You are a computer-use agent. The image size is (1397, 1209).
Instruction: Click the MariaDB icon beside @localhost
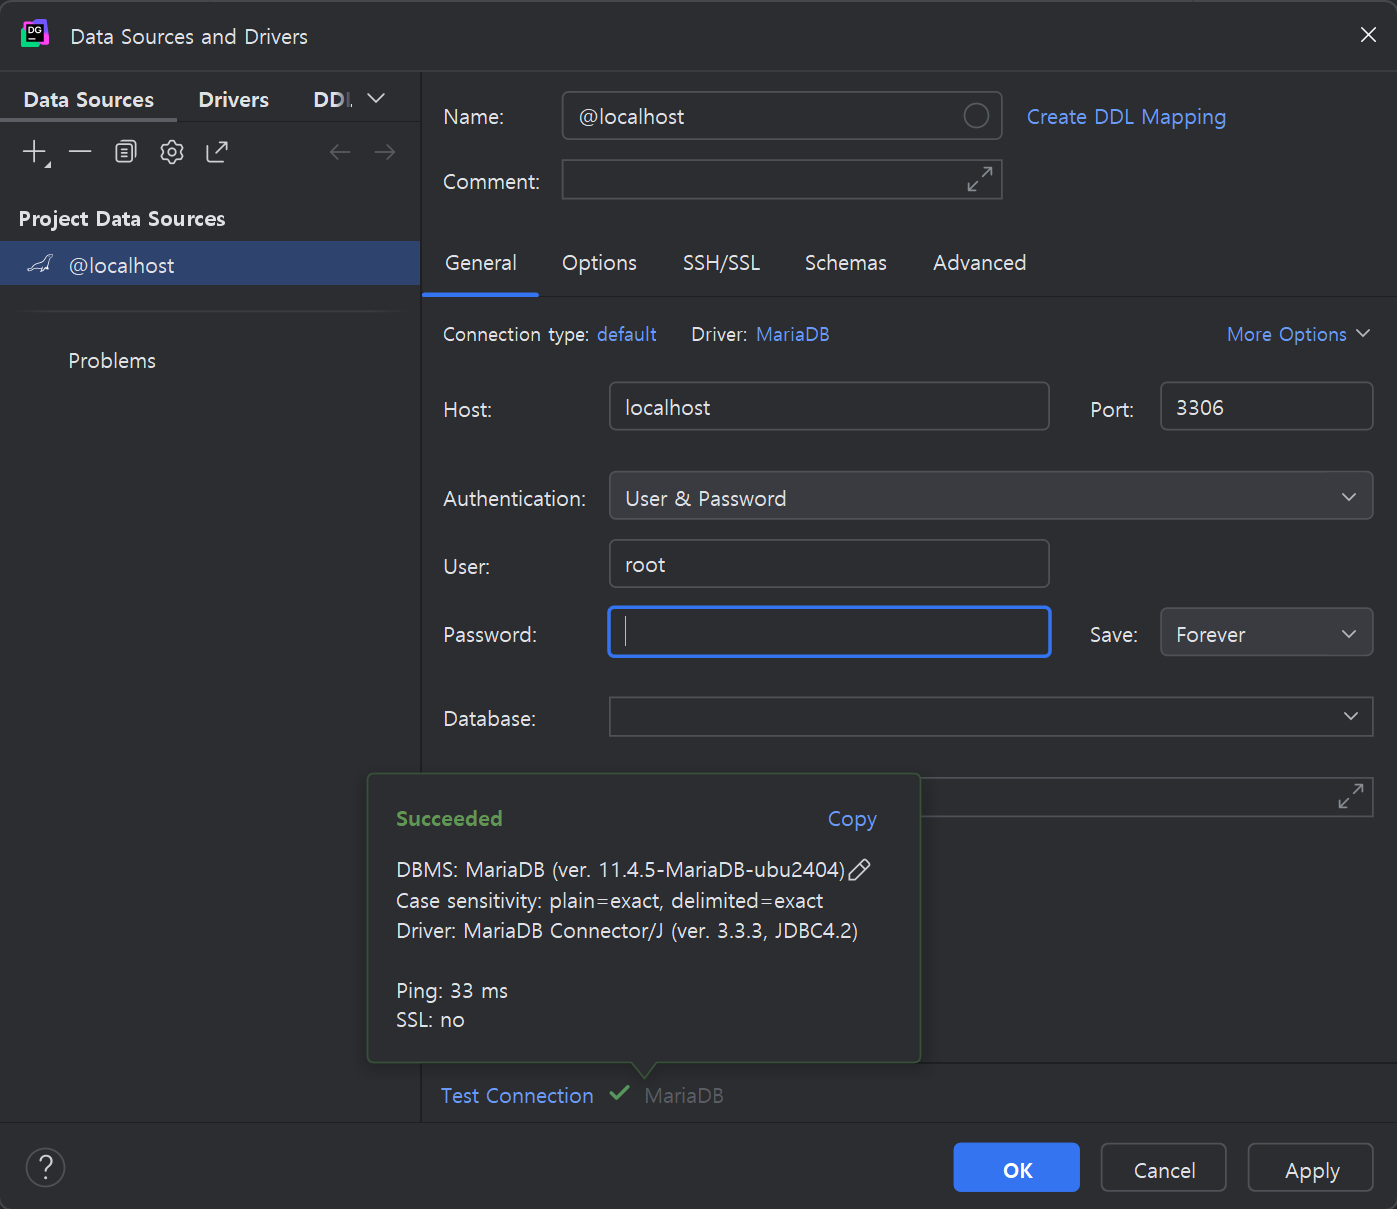click(x=40, y=264)
